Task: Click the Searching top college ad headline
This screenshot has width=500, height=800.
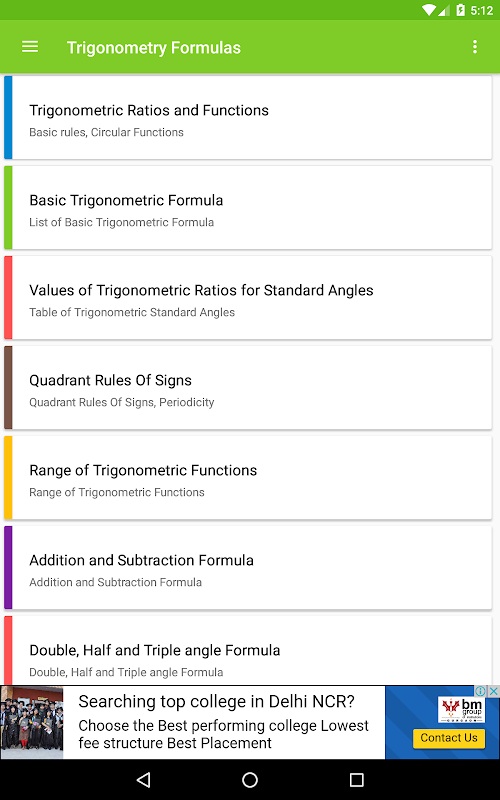Action: 216,702
